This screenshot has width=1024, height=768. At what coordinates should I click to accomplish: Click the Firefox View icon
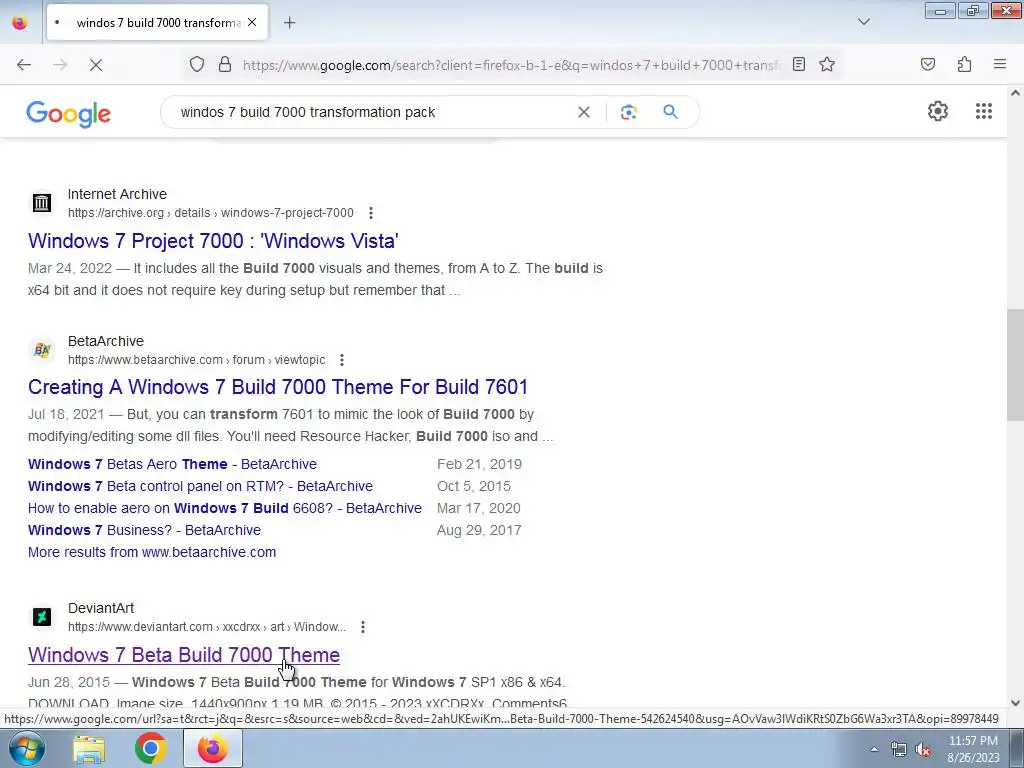(20, 22)
